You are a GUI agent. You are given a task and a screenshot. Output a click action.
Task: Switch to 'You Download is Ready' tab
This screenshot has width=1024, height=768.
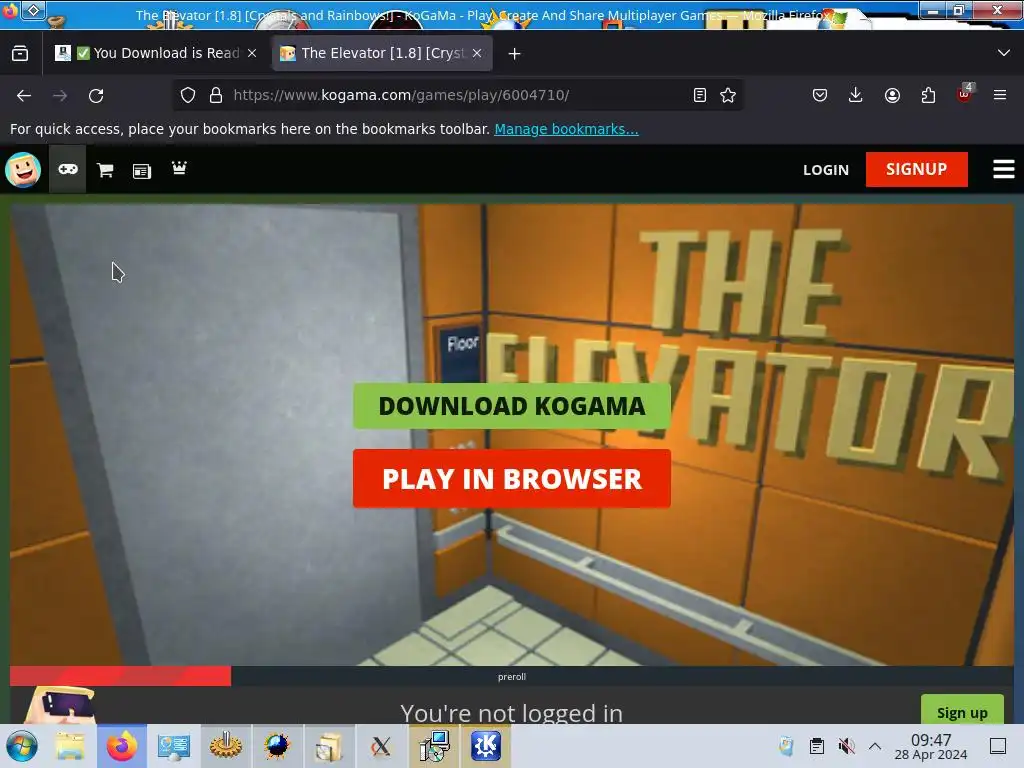coord(157,53)
